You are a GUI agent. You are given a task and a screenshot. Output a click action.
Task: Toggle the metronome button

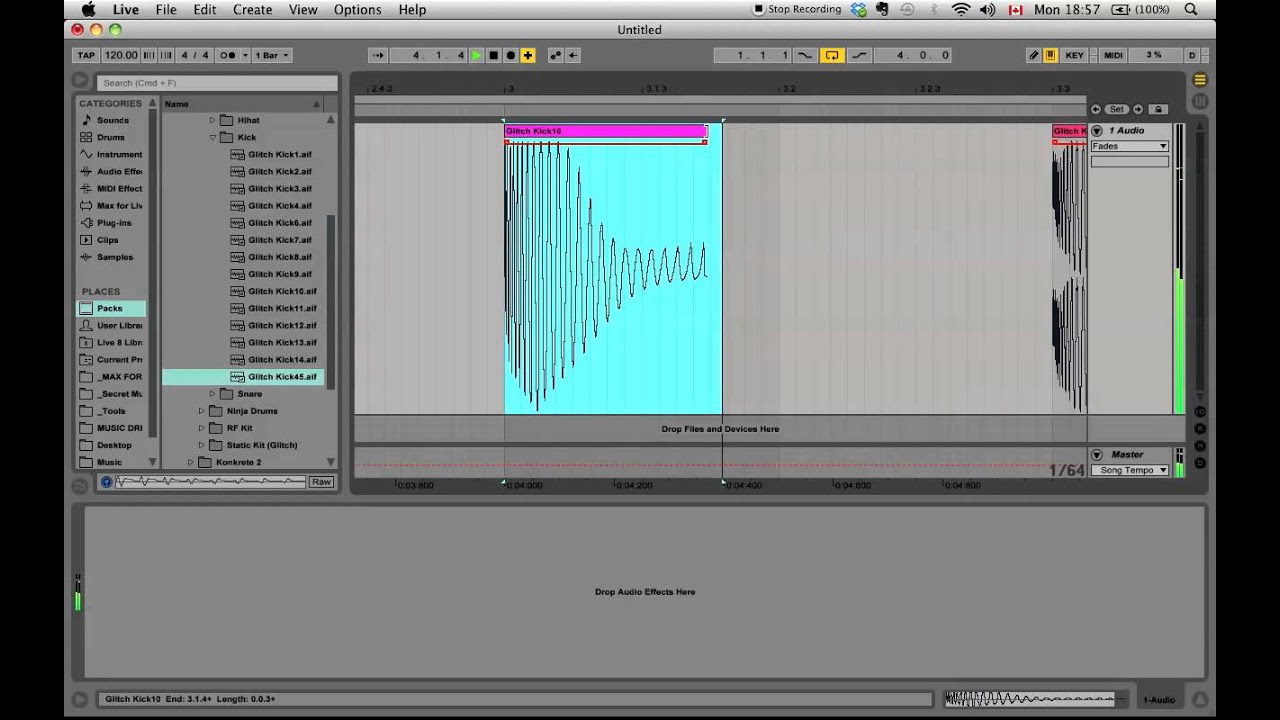click(228, 56)
